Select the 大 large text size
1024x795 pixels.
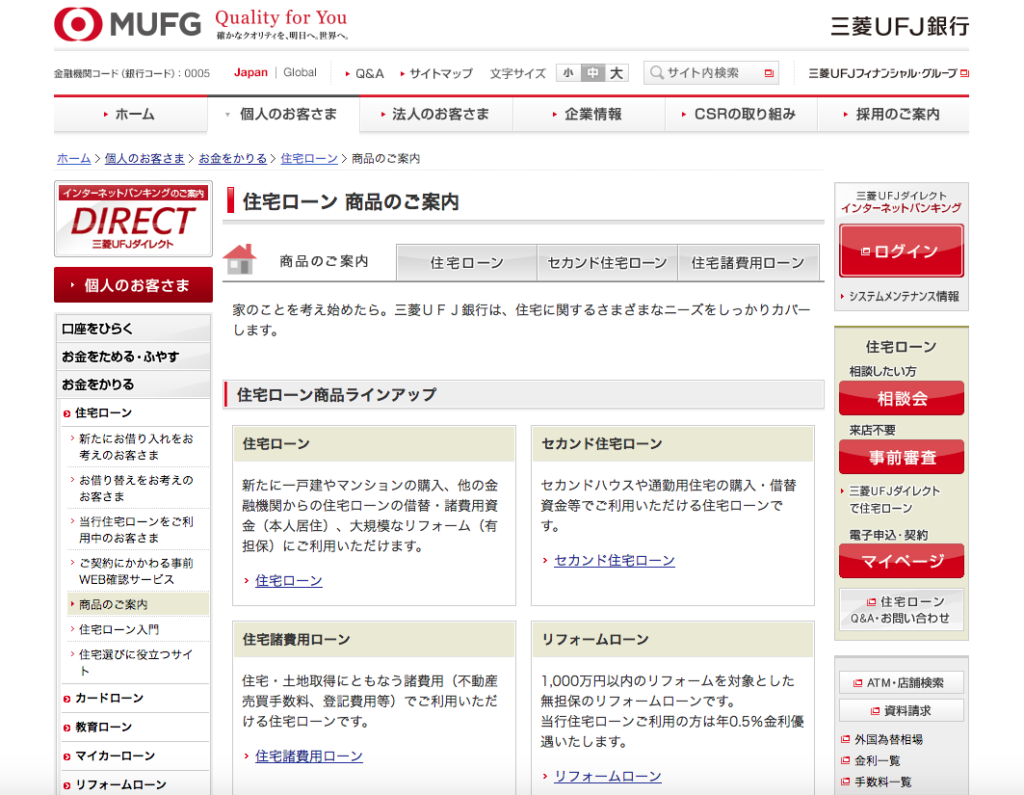click(x=617, y=72)
